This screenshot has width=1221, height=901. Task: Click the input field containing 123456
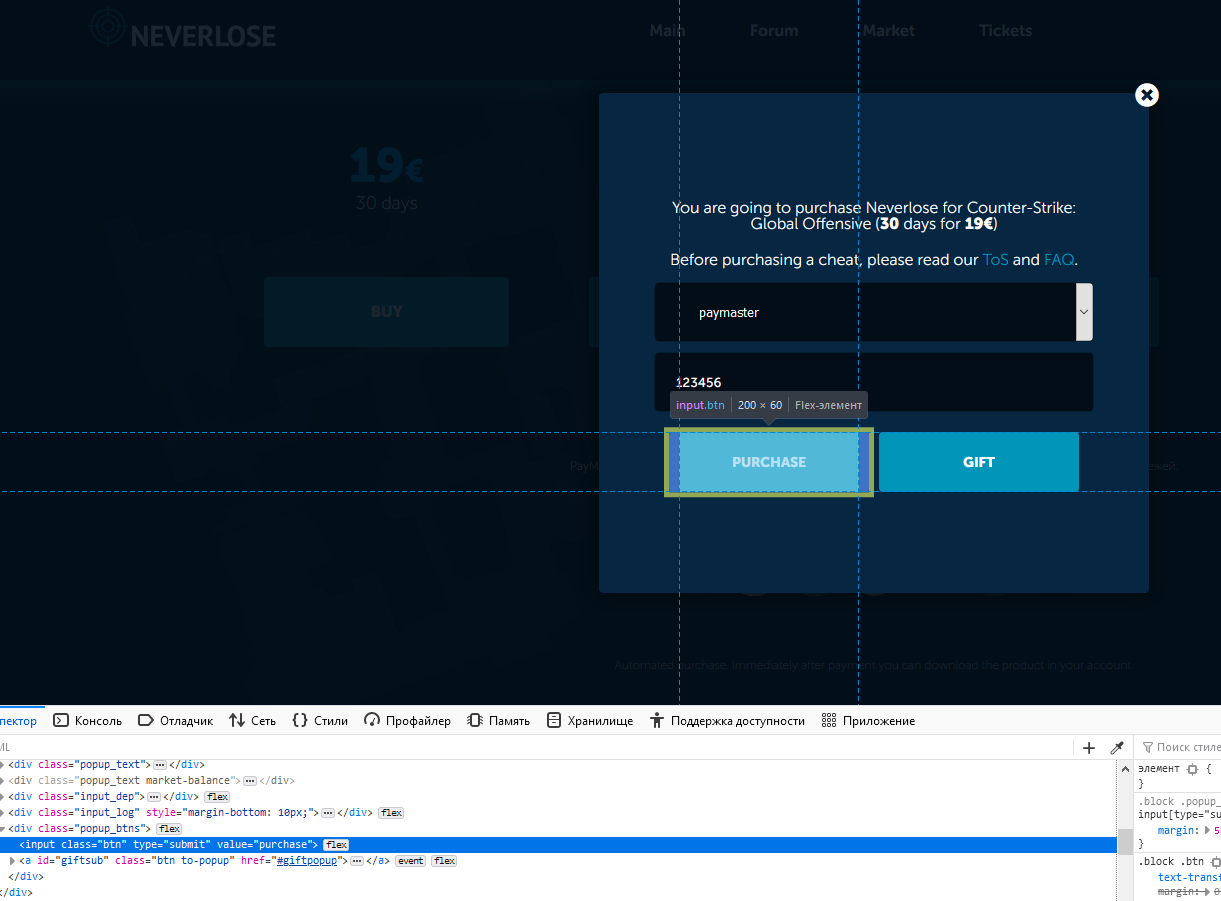point(874,382)
